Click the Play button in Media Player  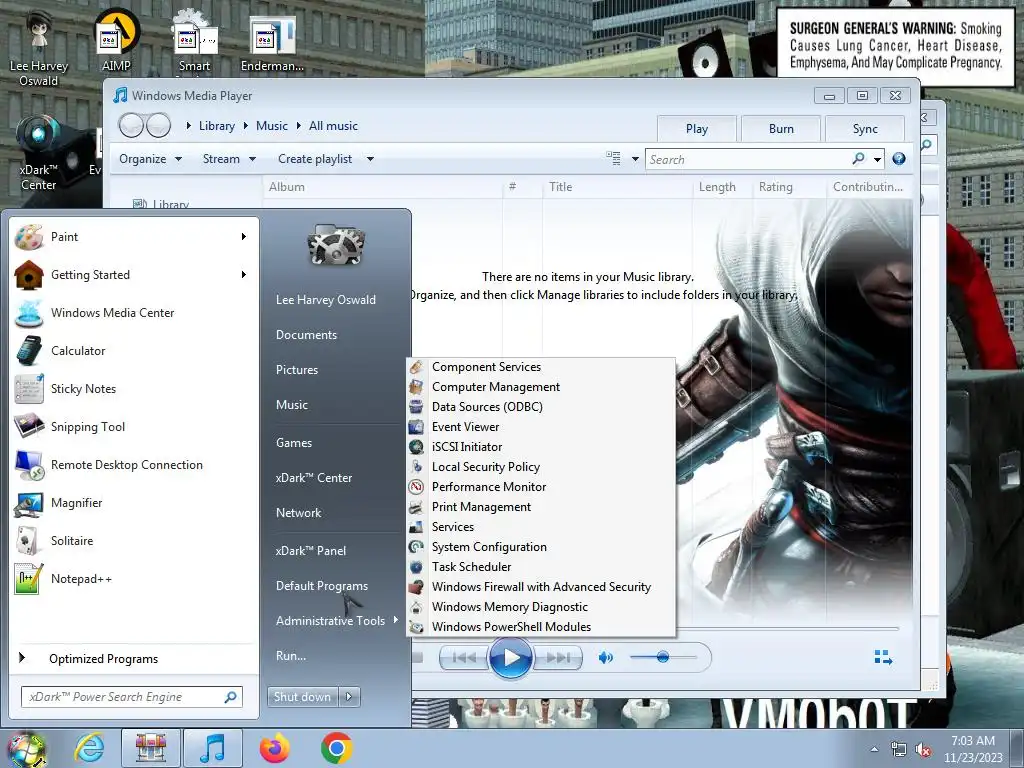pyautogui.click(x=510, y=658)
